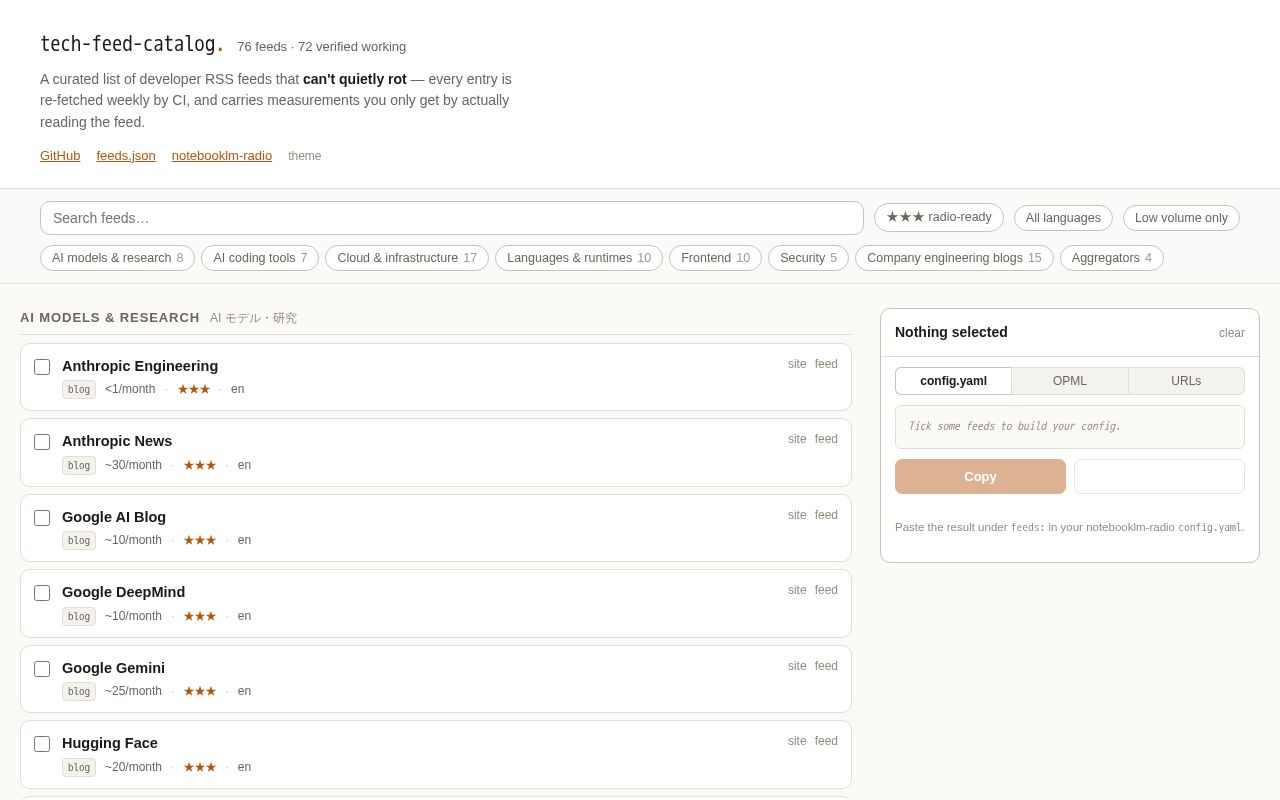Check the Google DeepMind feed box
Screen dimensions: 1280x800
[x=42, y=593]
